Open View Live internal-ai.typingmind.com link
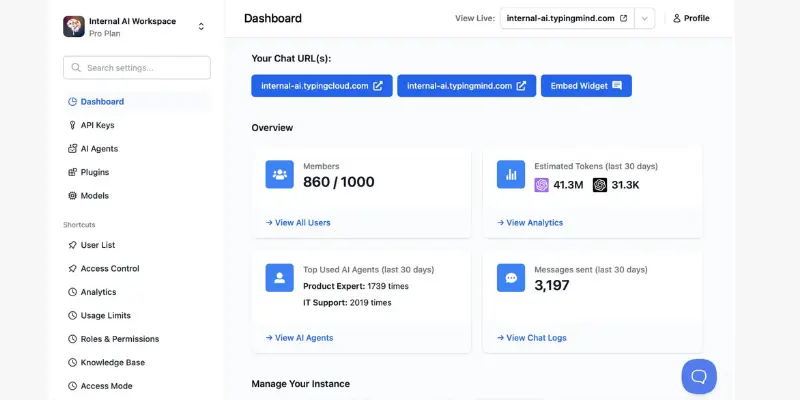 (x=567, y=18)
